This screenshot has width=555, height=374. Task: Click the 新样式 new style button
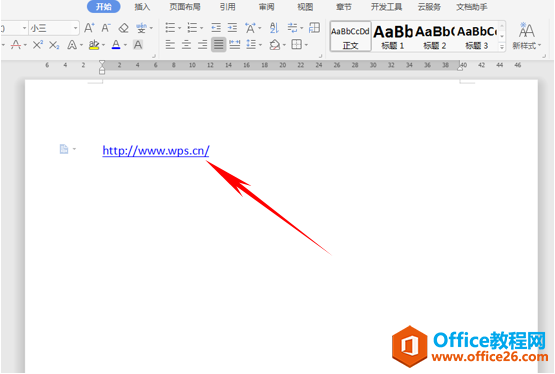coord(527,36)
